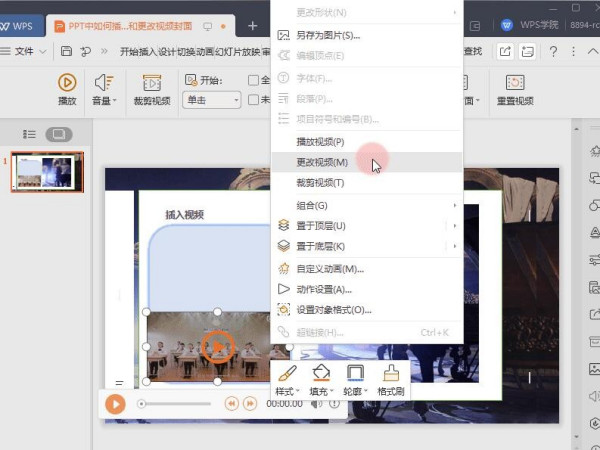Click the Play video ribbon icon
Screen dimensions: 600x450
tap(67, 90)
